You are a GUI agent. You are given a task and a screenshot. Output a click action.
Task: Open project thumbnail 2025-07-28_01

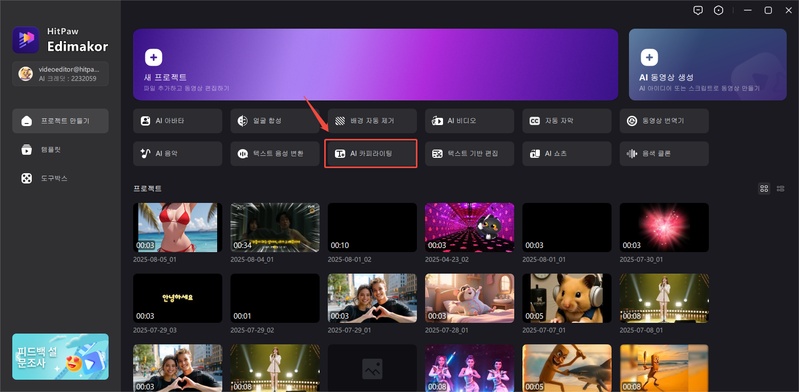coord(469,298)
